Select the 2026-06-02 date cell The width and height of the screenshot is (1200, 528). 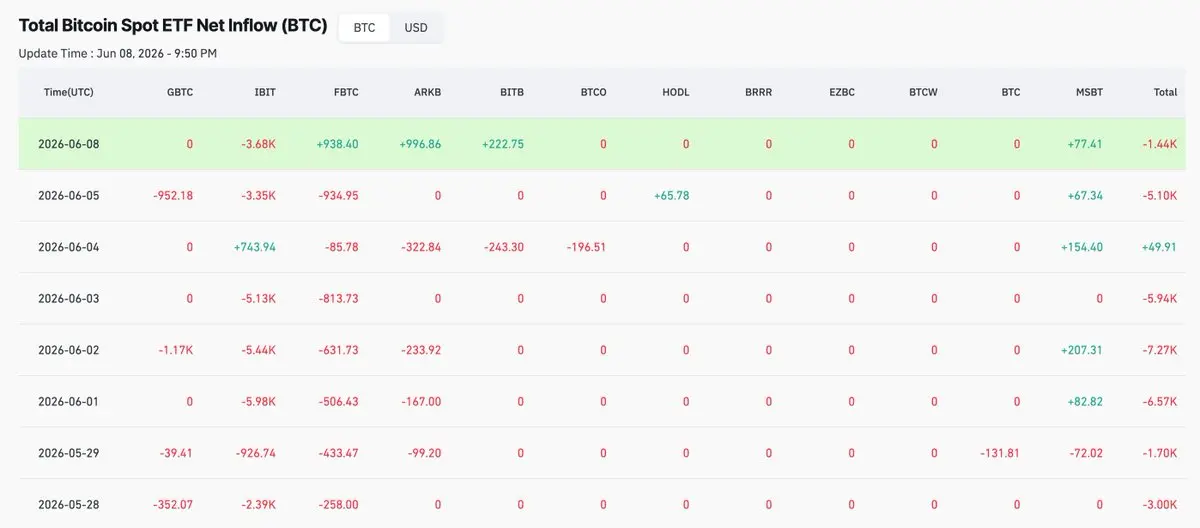[69, 350]
